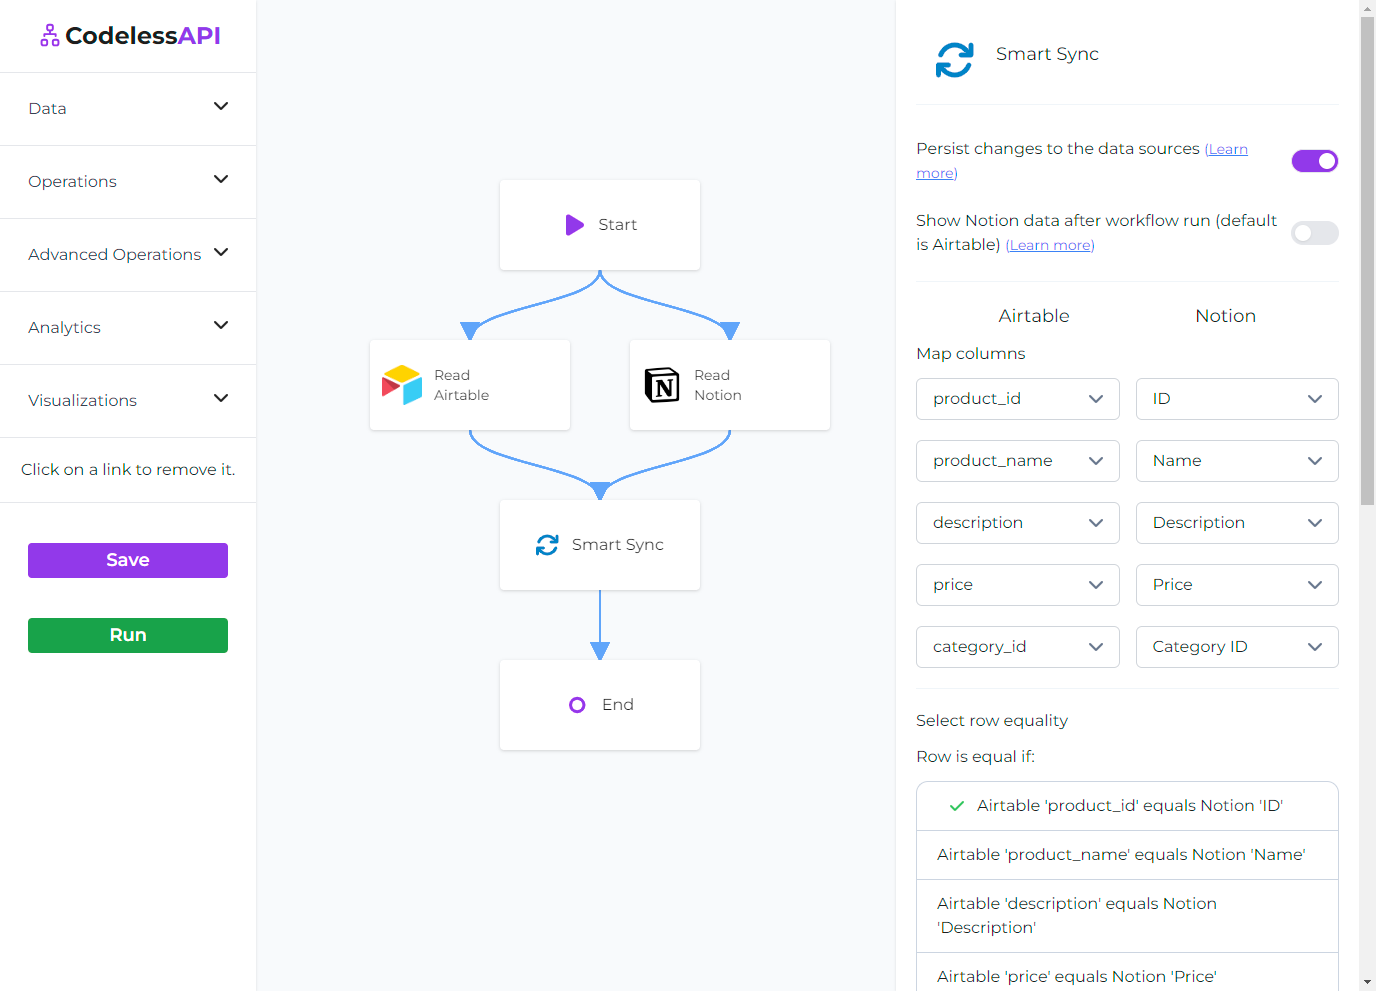Select the Read Airtable workflow node

click(x=470, y=385)
